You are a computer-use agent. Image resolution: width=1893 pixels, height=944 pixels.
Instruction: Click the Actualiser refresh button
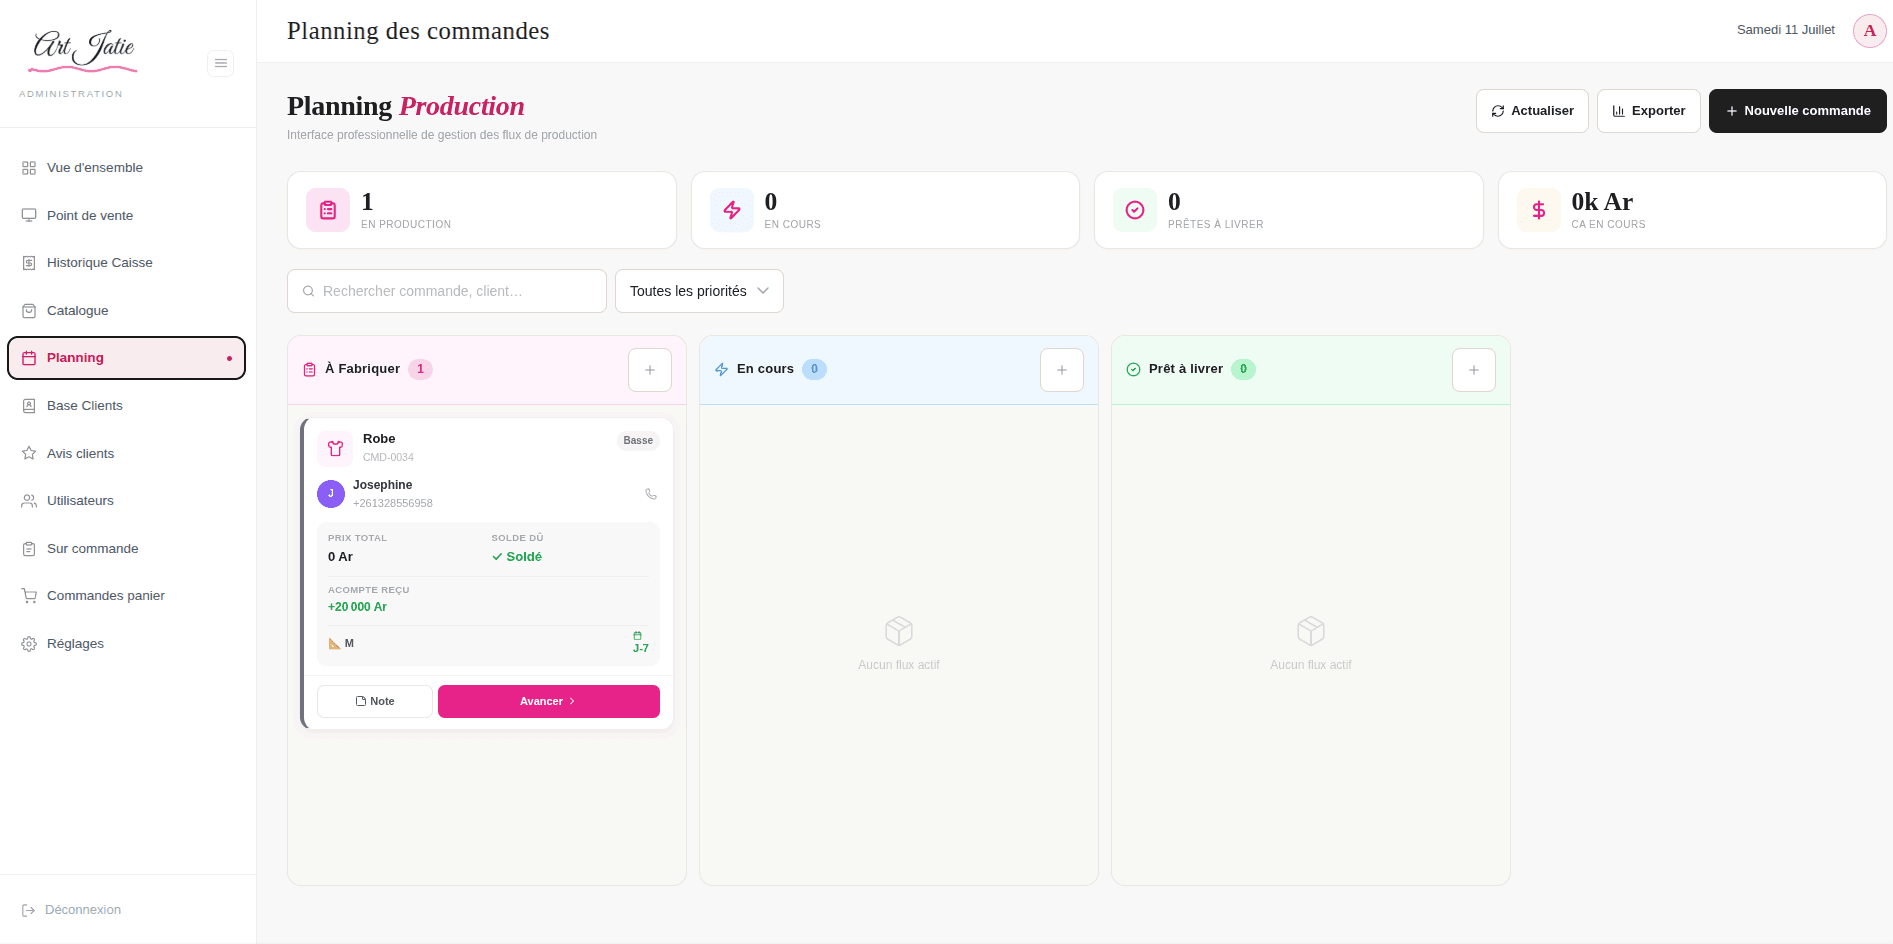pos(1532,111)
